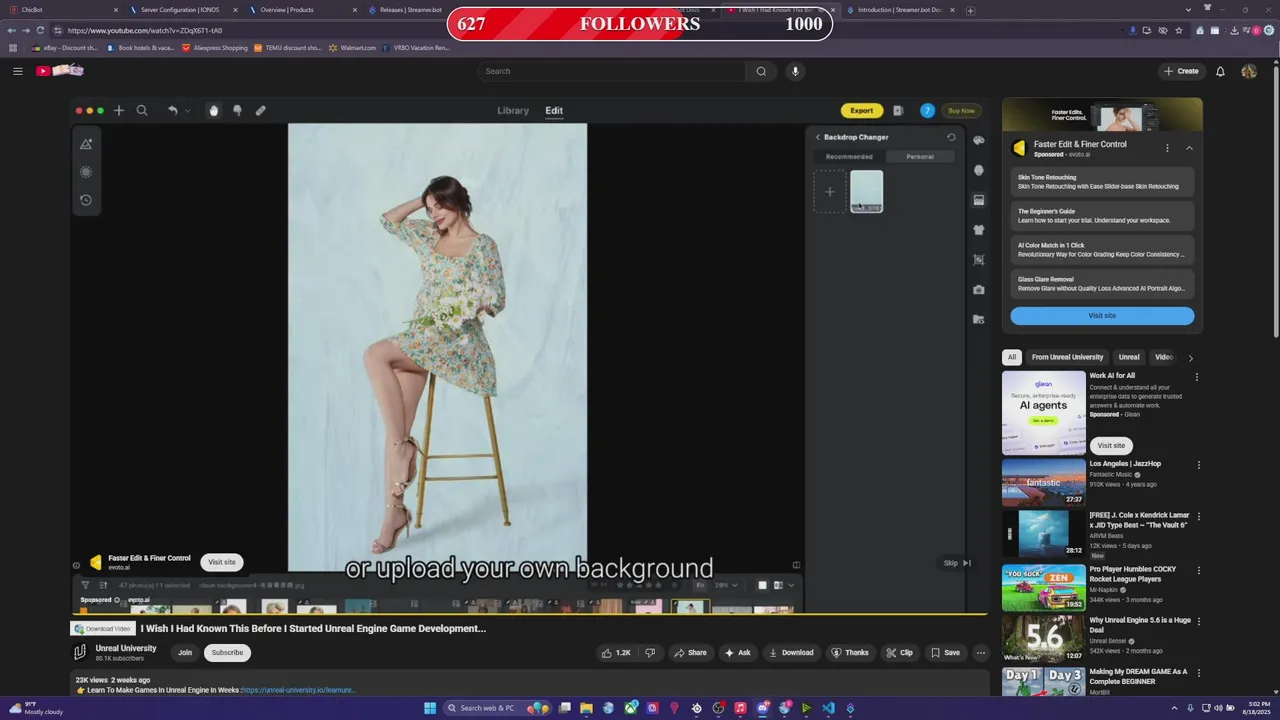Open a new browser tab
The image size is (1280, 720).
[x=970, y=10]
